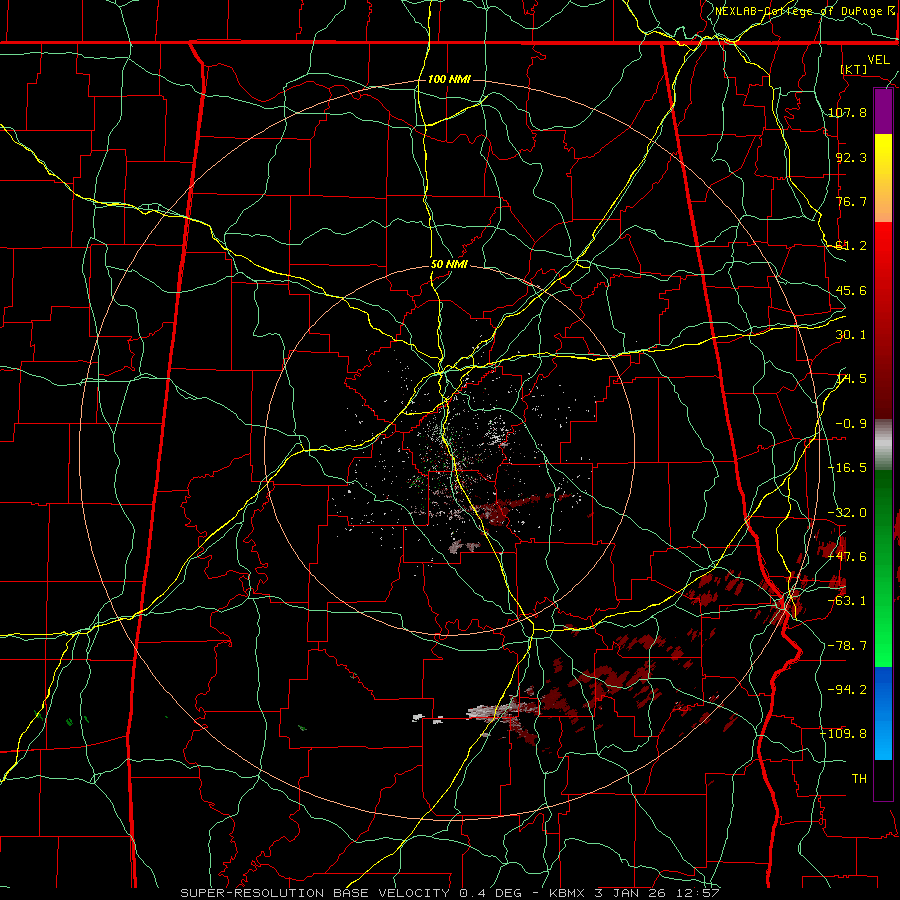Click the 107.8 velocity scale value

[848, 112]
